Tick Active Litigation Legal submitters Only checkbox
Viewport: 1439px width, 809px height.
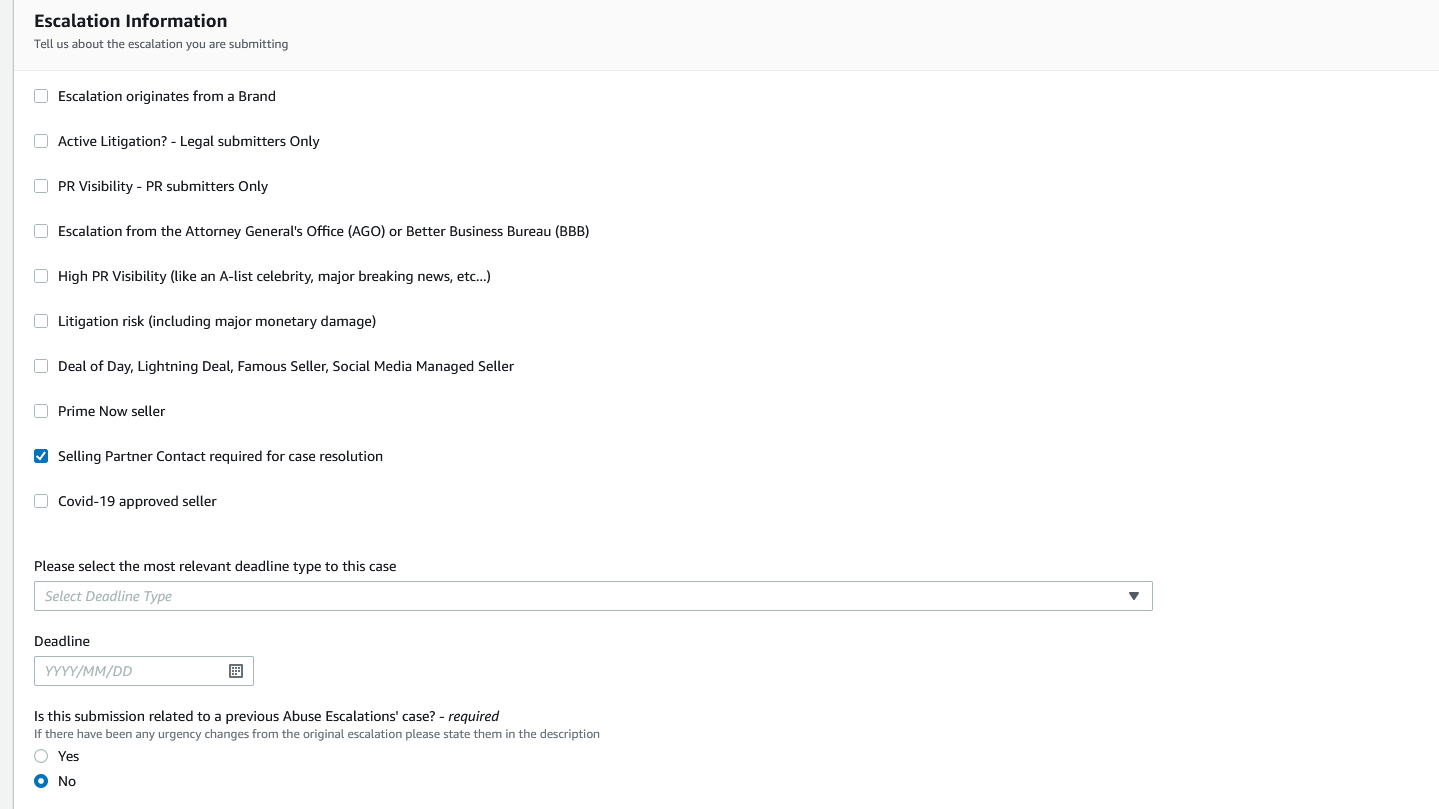(x=41, y=141)
